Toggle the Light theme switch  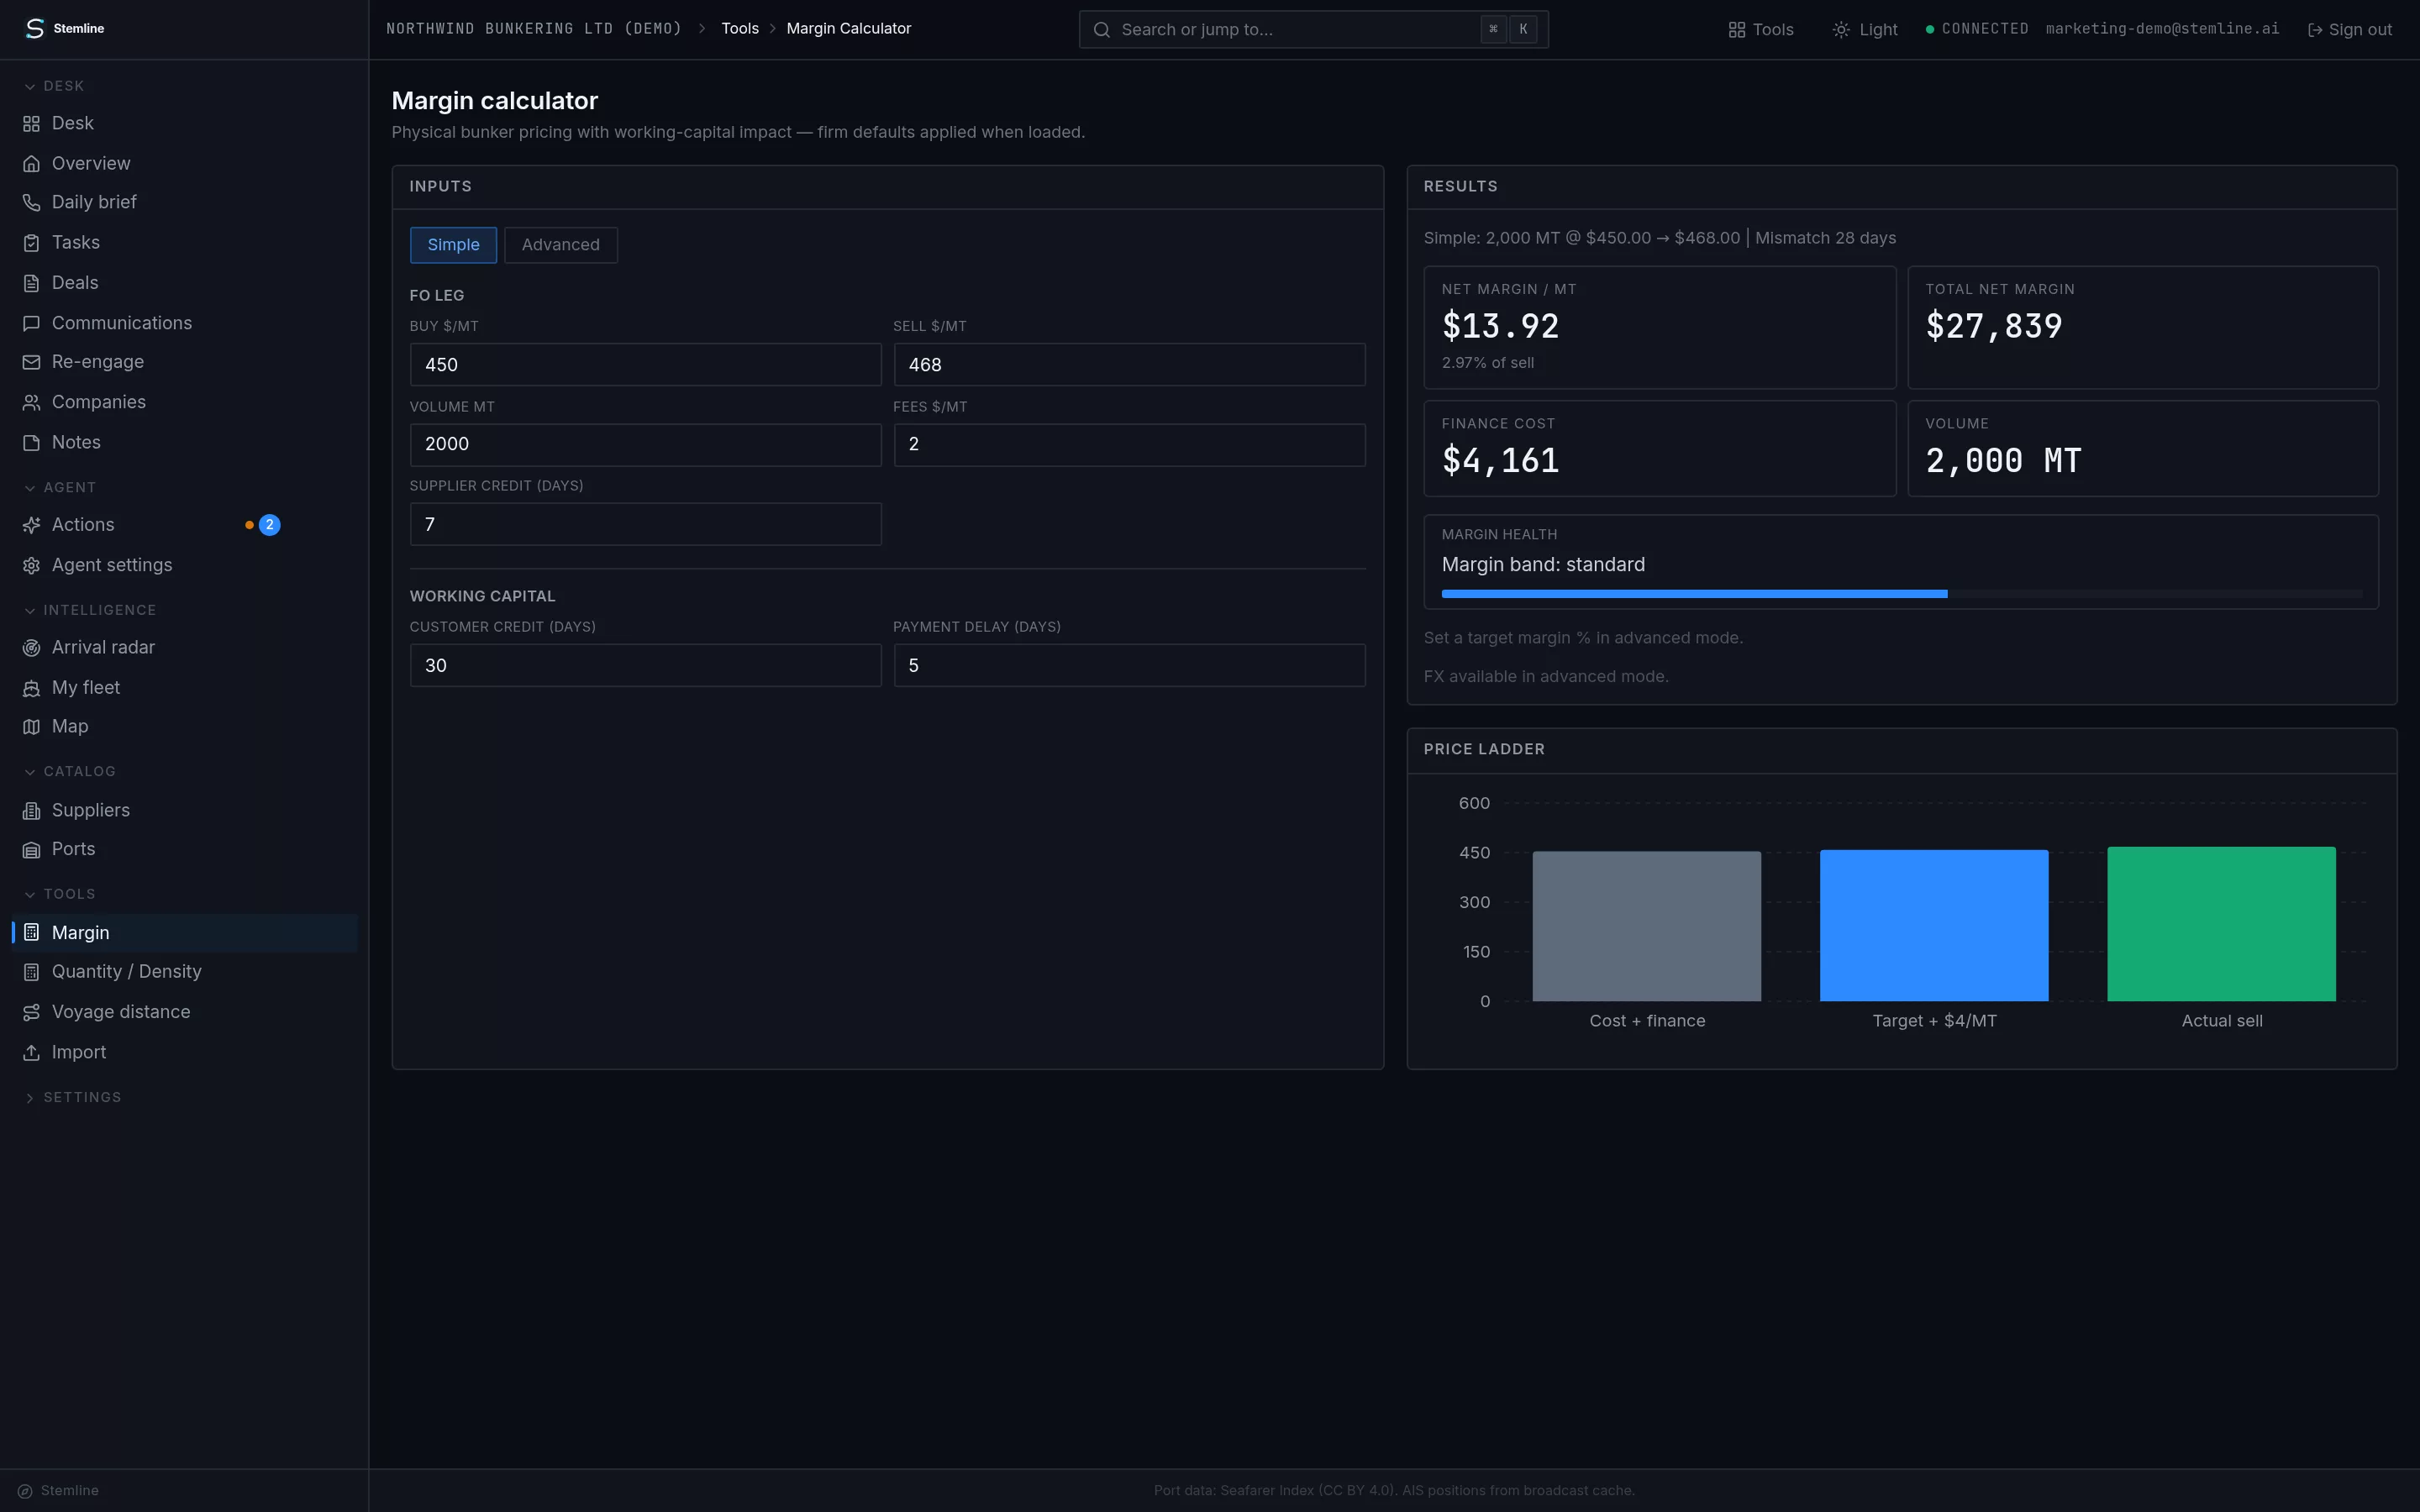[x=1864, y=30]
